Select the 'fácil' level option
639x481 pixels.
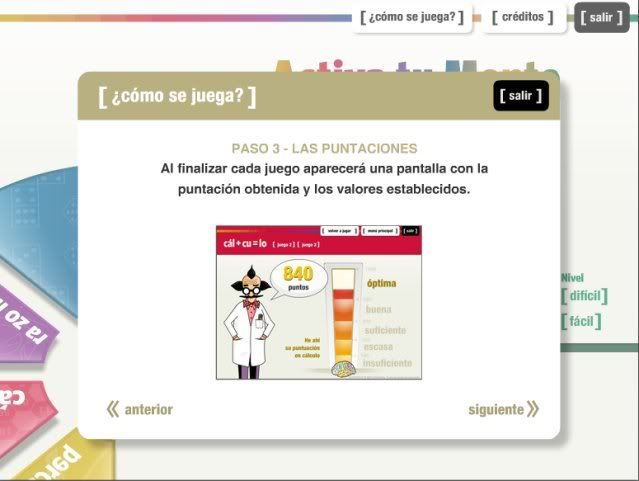tap(581, 322)
